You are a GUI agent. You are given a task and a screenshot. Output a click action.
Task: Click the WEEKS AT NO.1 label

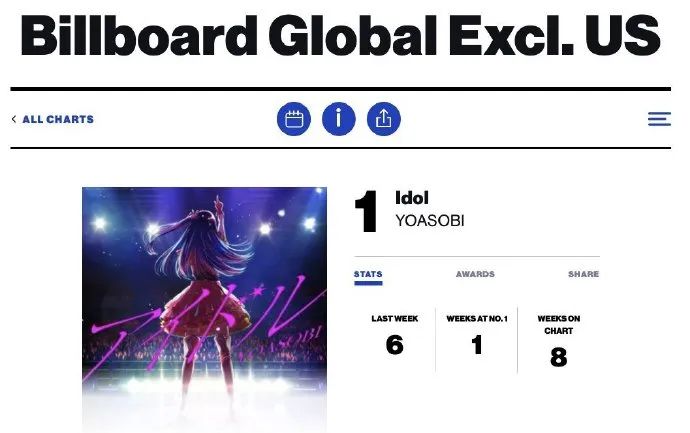point(476,319)
